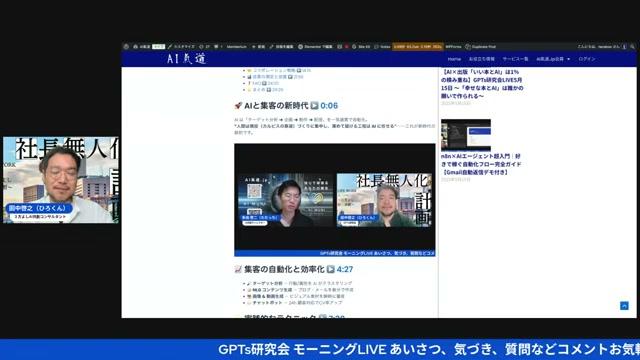Open the Memberium admin bar item
This screenshot has height=360, width=640.
pyautogui.click(x=236, y=47)
